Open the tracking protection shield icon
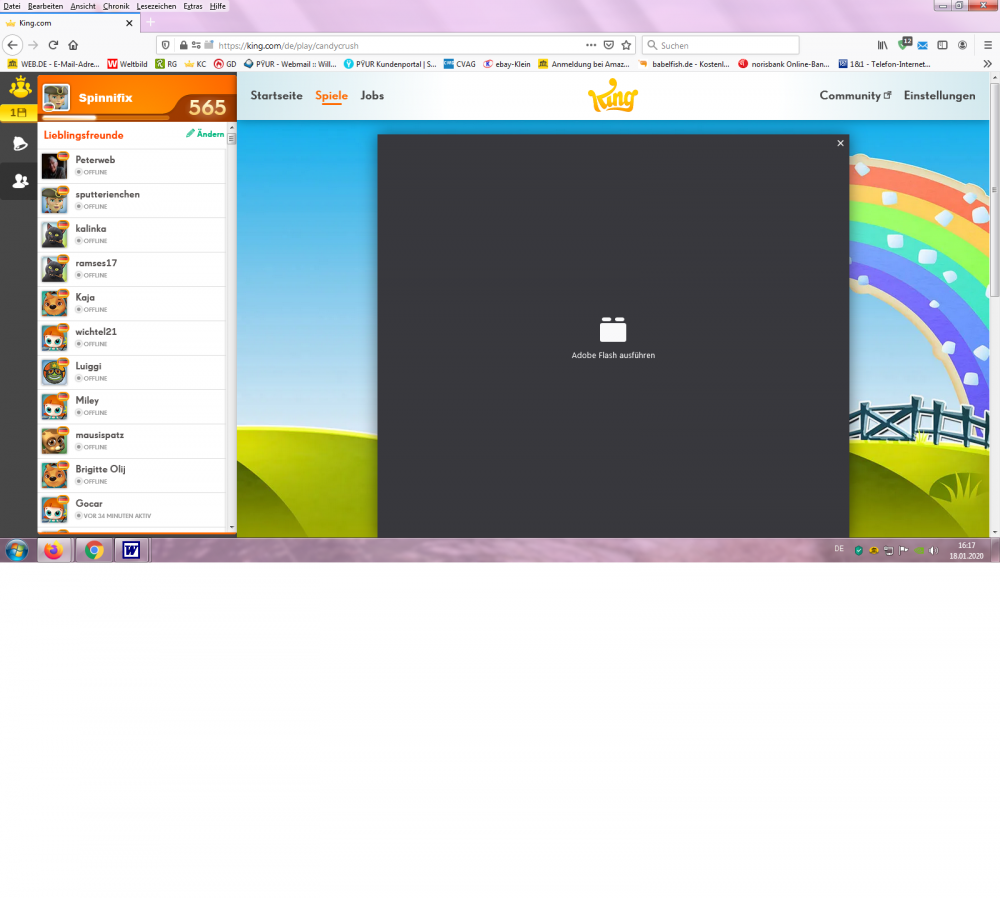Viewport: 1000px width, 898px height. (166, 45)
